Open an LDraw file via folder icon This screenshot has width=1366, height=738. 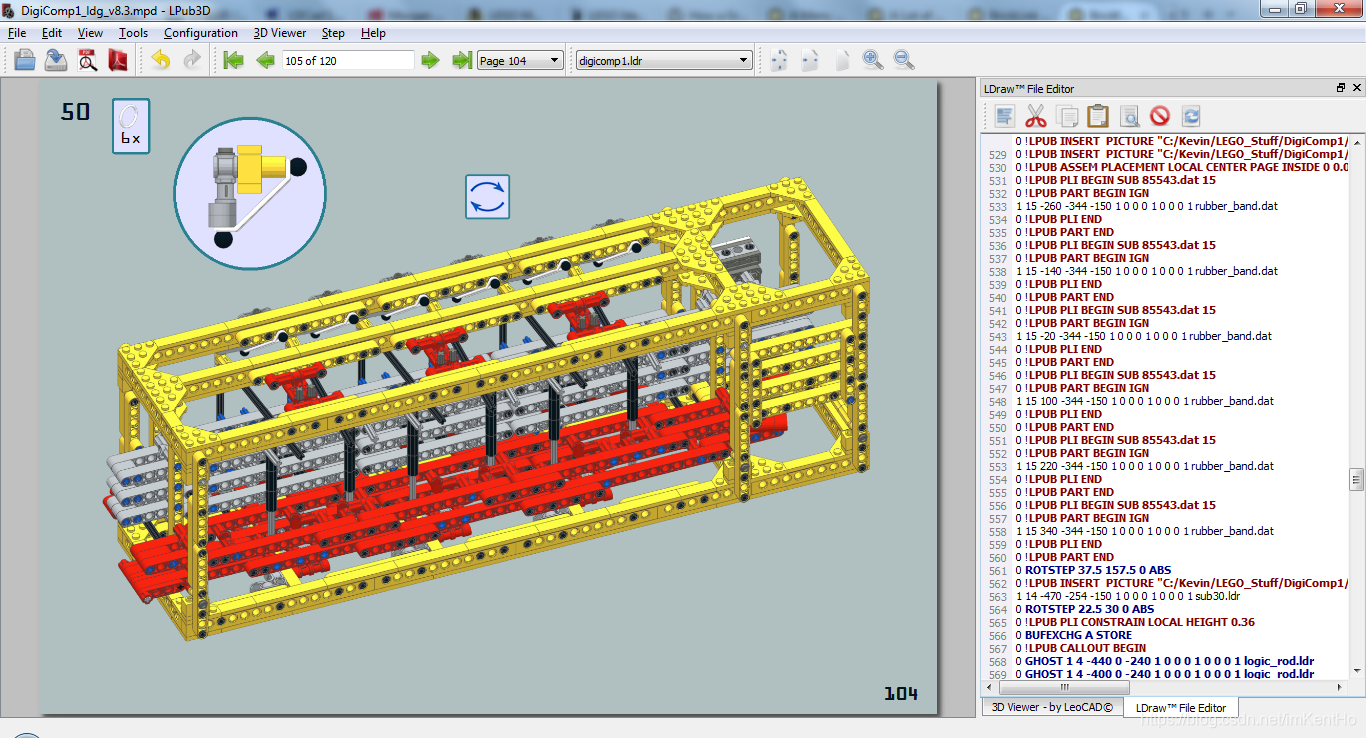[25, 60]
